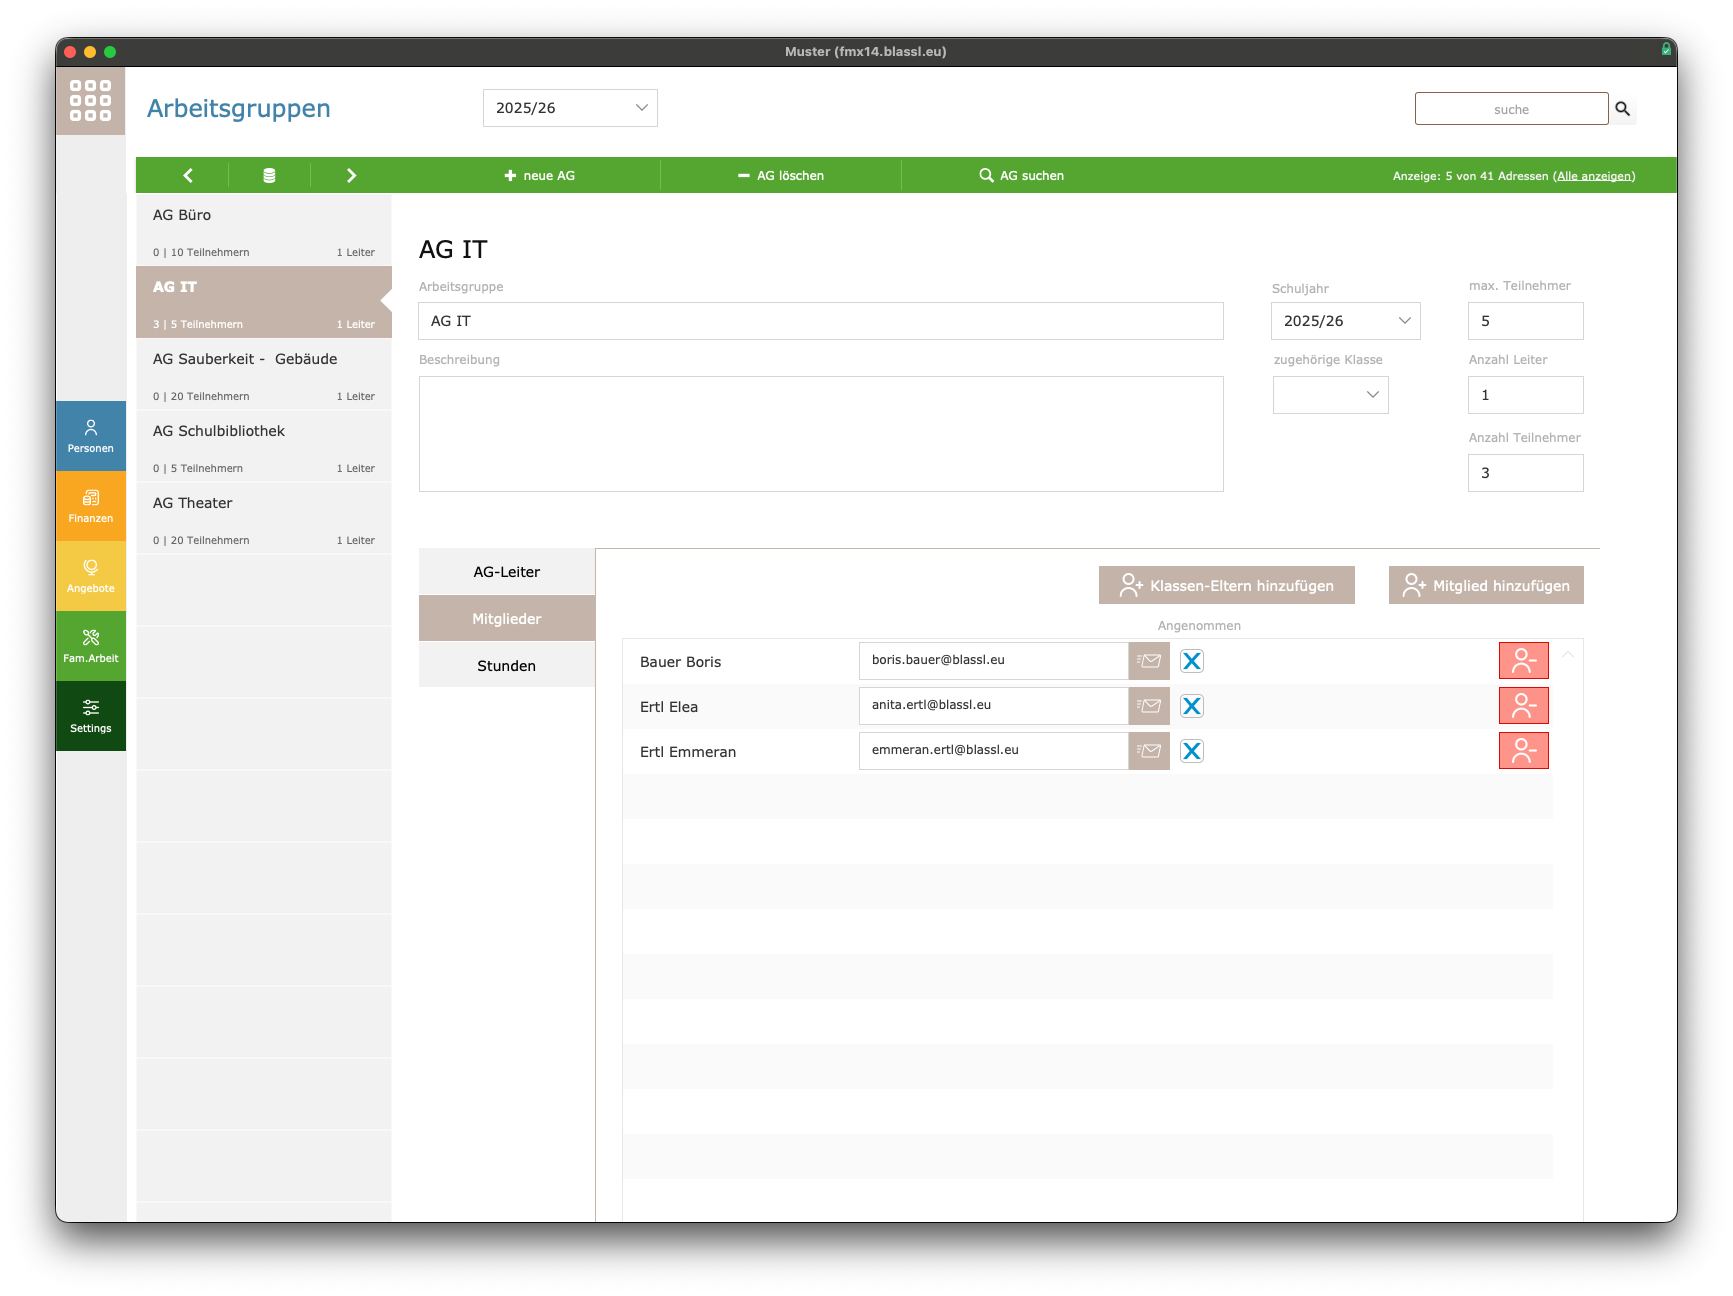Click Mitglied hinzufügen button
This screenshot has width=1733, height=1296.
point(1485,586)
